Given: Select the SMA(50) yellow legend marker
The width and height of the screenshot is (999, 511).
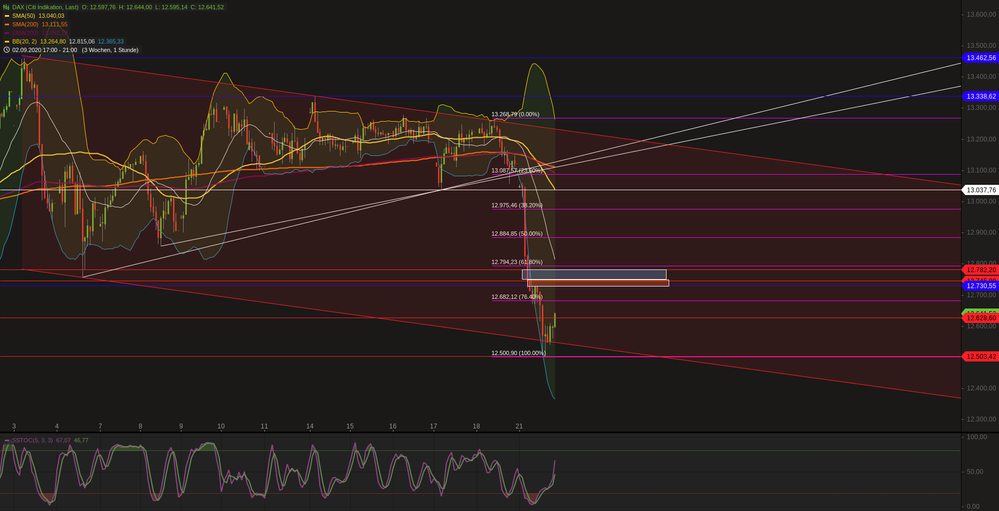Looking at the screenshot, I should point(6,16).
